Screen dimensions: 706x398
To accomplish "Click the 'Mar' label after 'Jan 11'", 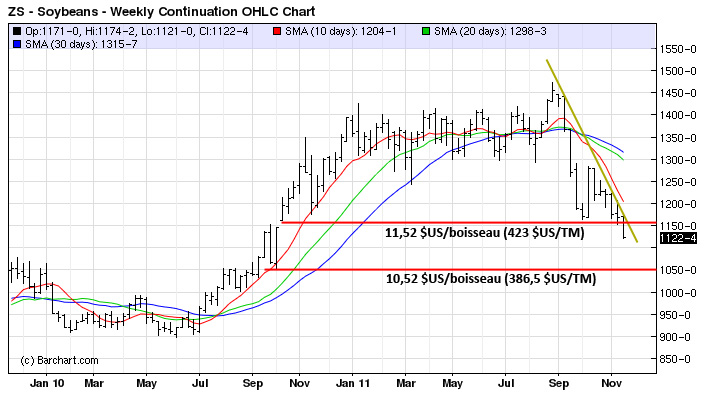I will click(x=406, y=384).
